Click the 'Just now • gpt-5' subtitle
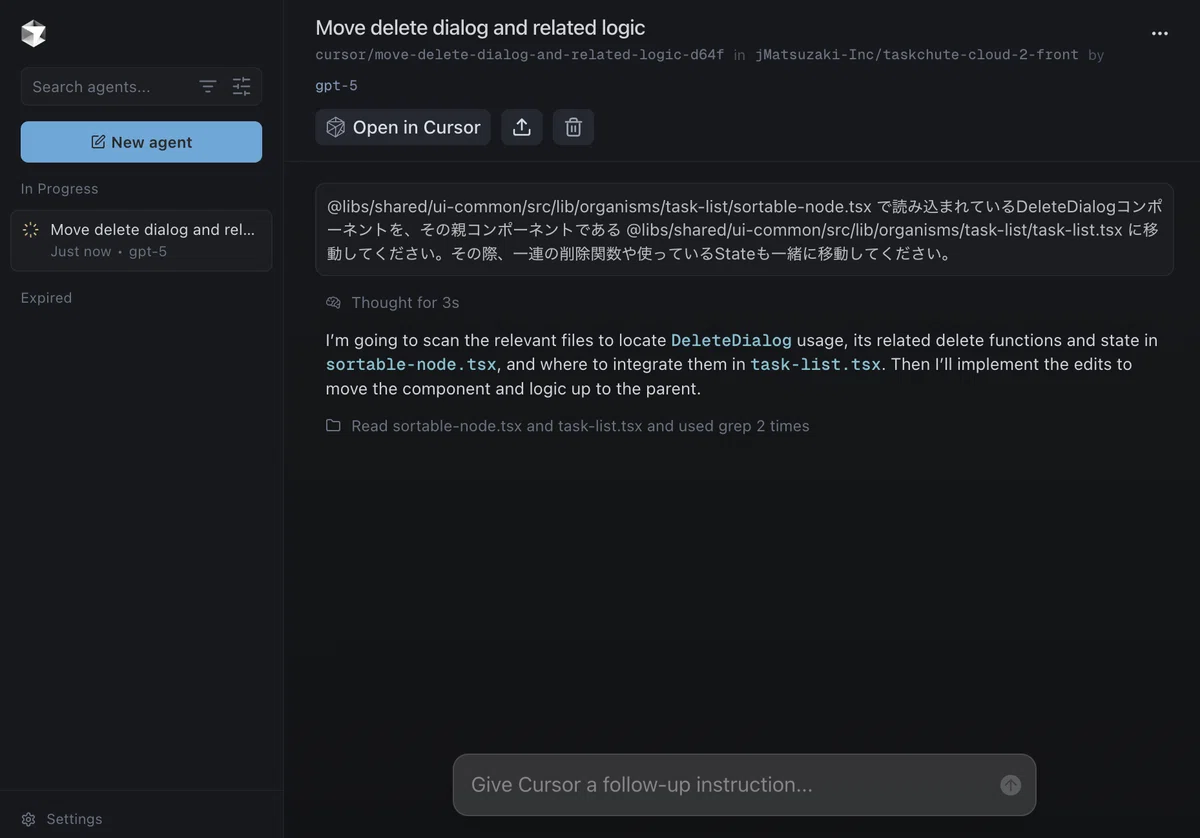The image size is (1200, 838). click(x=109, y=251)
